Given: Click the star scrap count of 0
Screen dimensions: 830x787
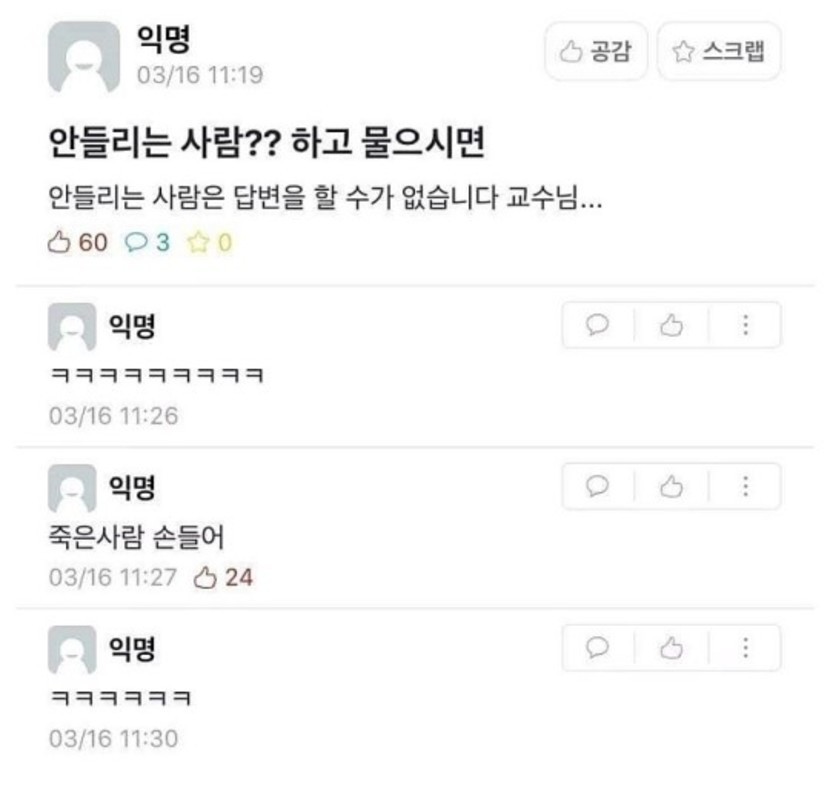Looking at the screenshot, I should (210, 242).
